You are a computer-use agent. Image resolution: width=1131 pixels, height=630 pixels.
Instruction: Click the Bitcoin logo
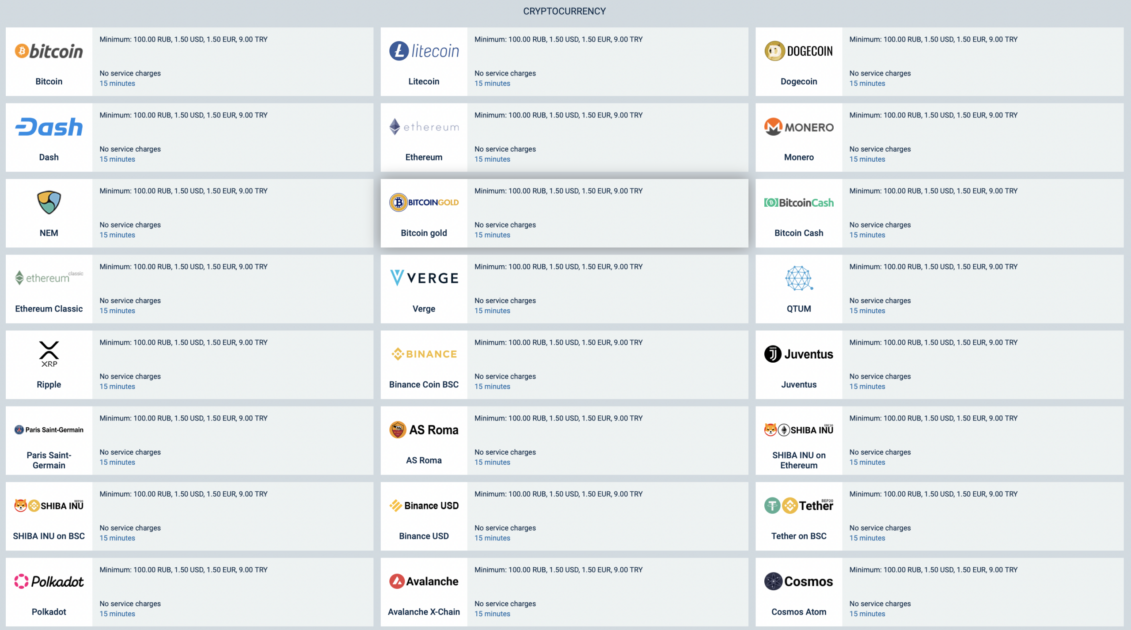[49, 51]
